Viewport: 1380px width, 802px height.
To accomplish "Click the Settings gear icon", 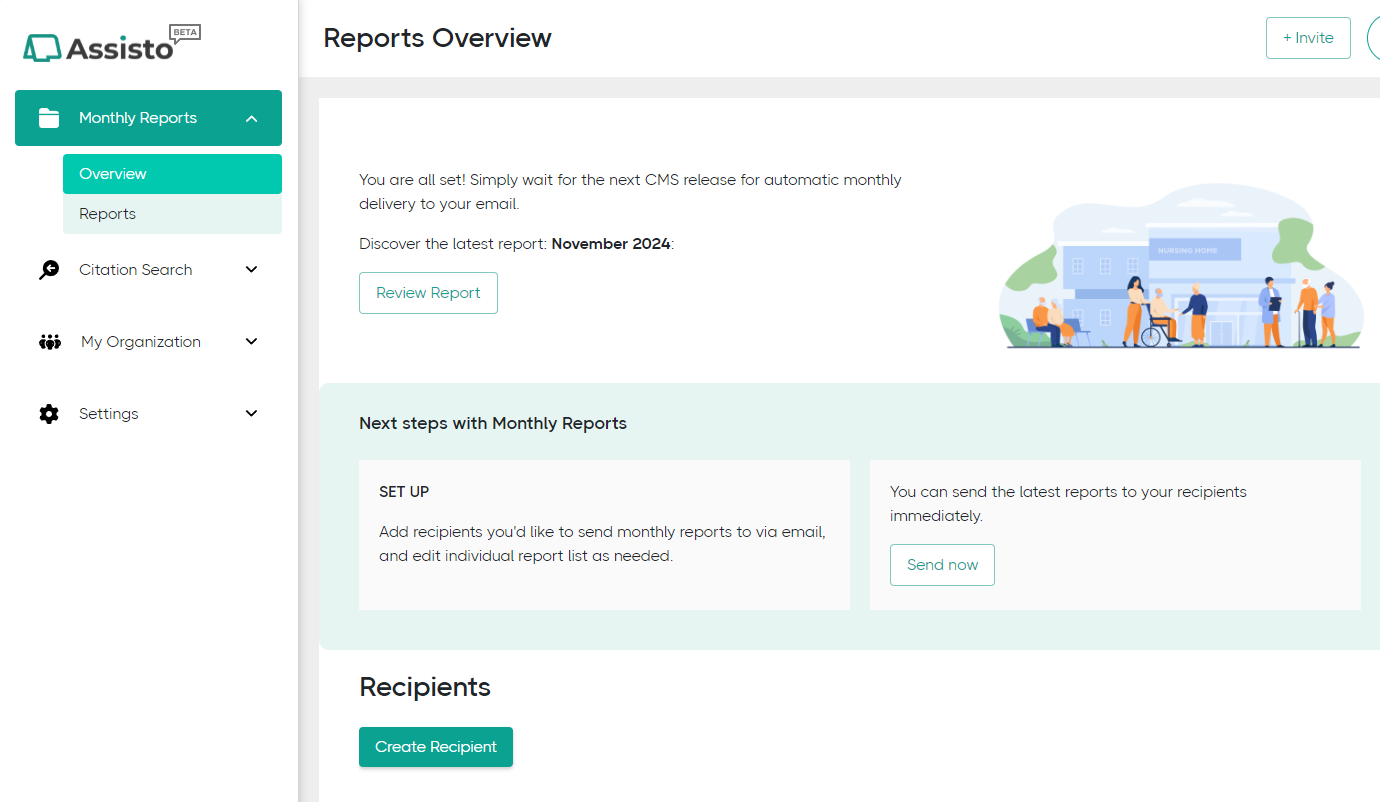I will coord(49,414).
